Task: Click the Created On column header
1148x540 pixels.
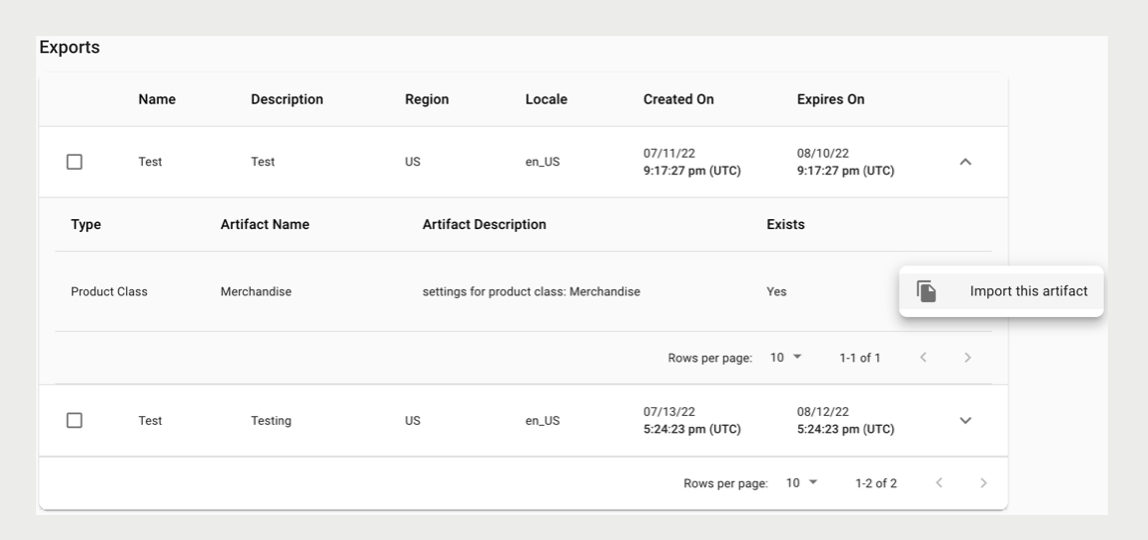Action: pos(679,100)
